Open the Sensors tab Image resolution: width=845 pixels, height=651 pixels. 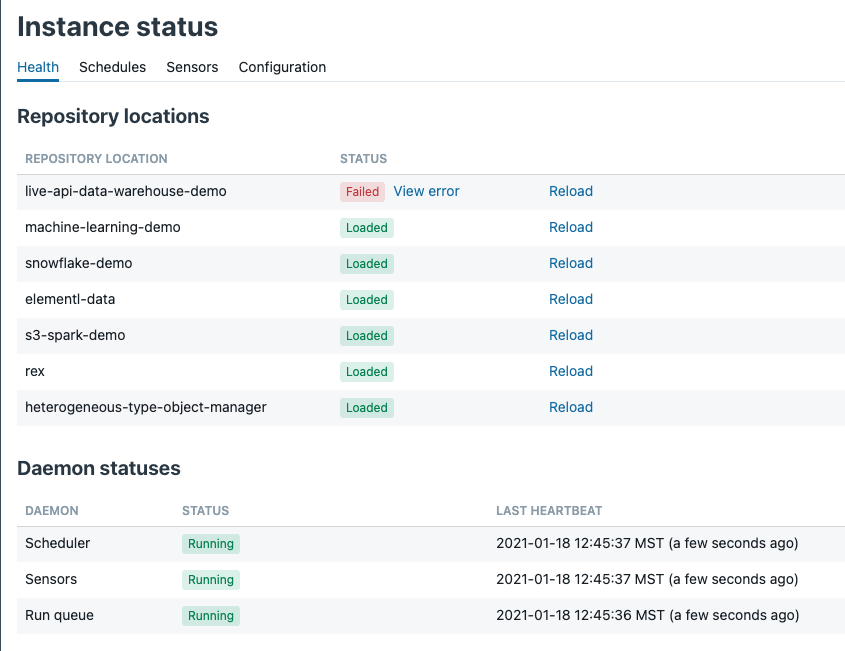pyautogui.click(x=192, y=67)
